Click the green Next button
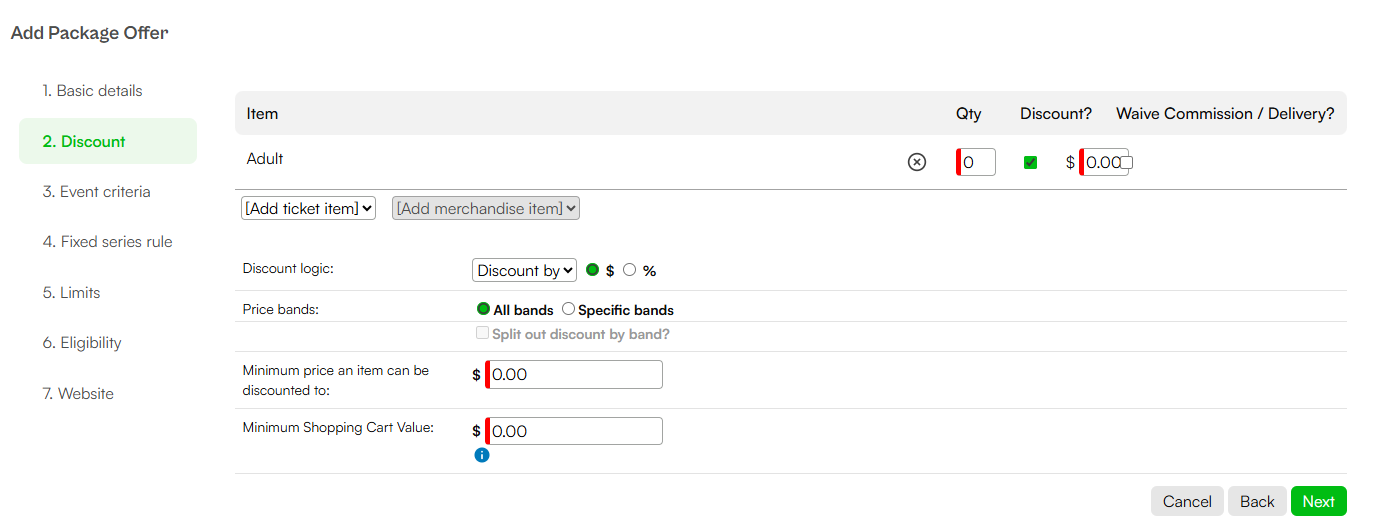This screenshot has width=1384, height=531. (x=1318, y=501)
